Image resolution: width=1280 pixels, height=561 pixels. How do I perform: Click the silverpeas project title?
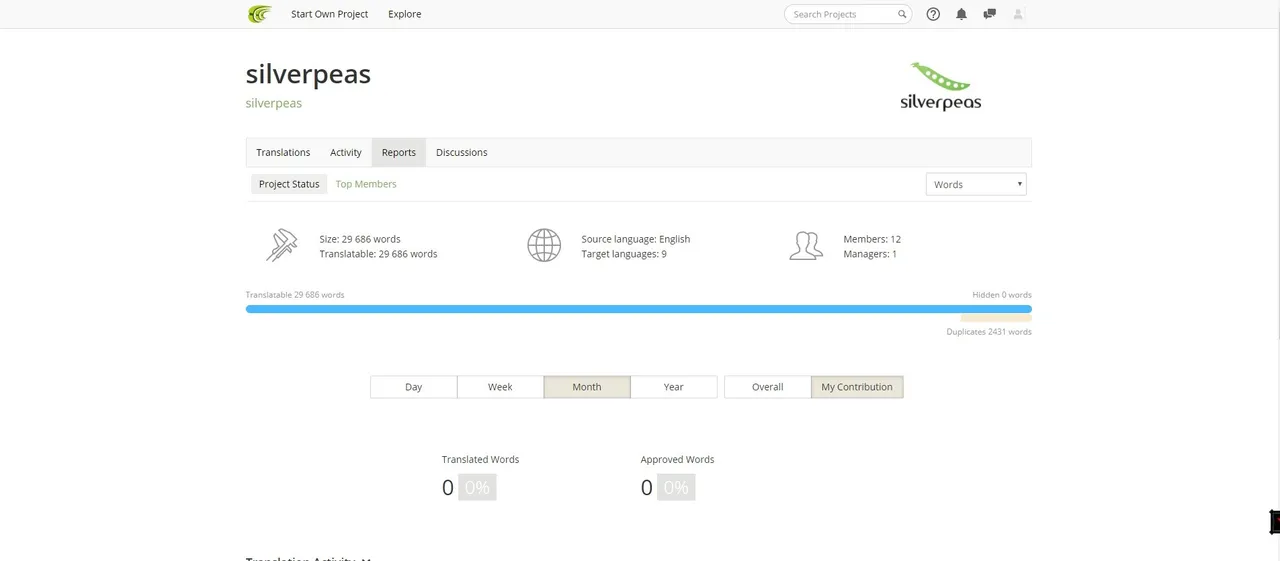(308, 74)
